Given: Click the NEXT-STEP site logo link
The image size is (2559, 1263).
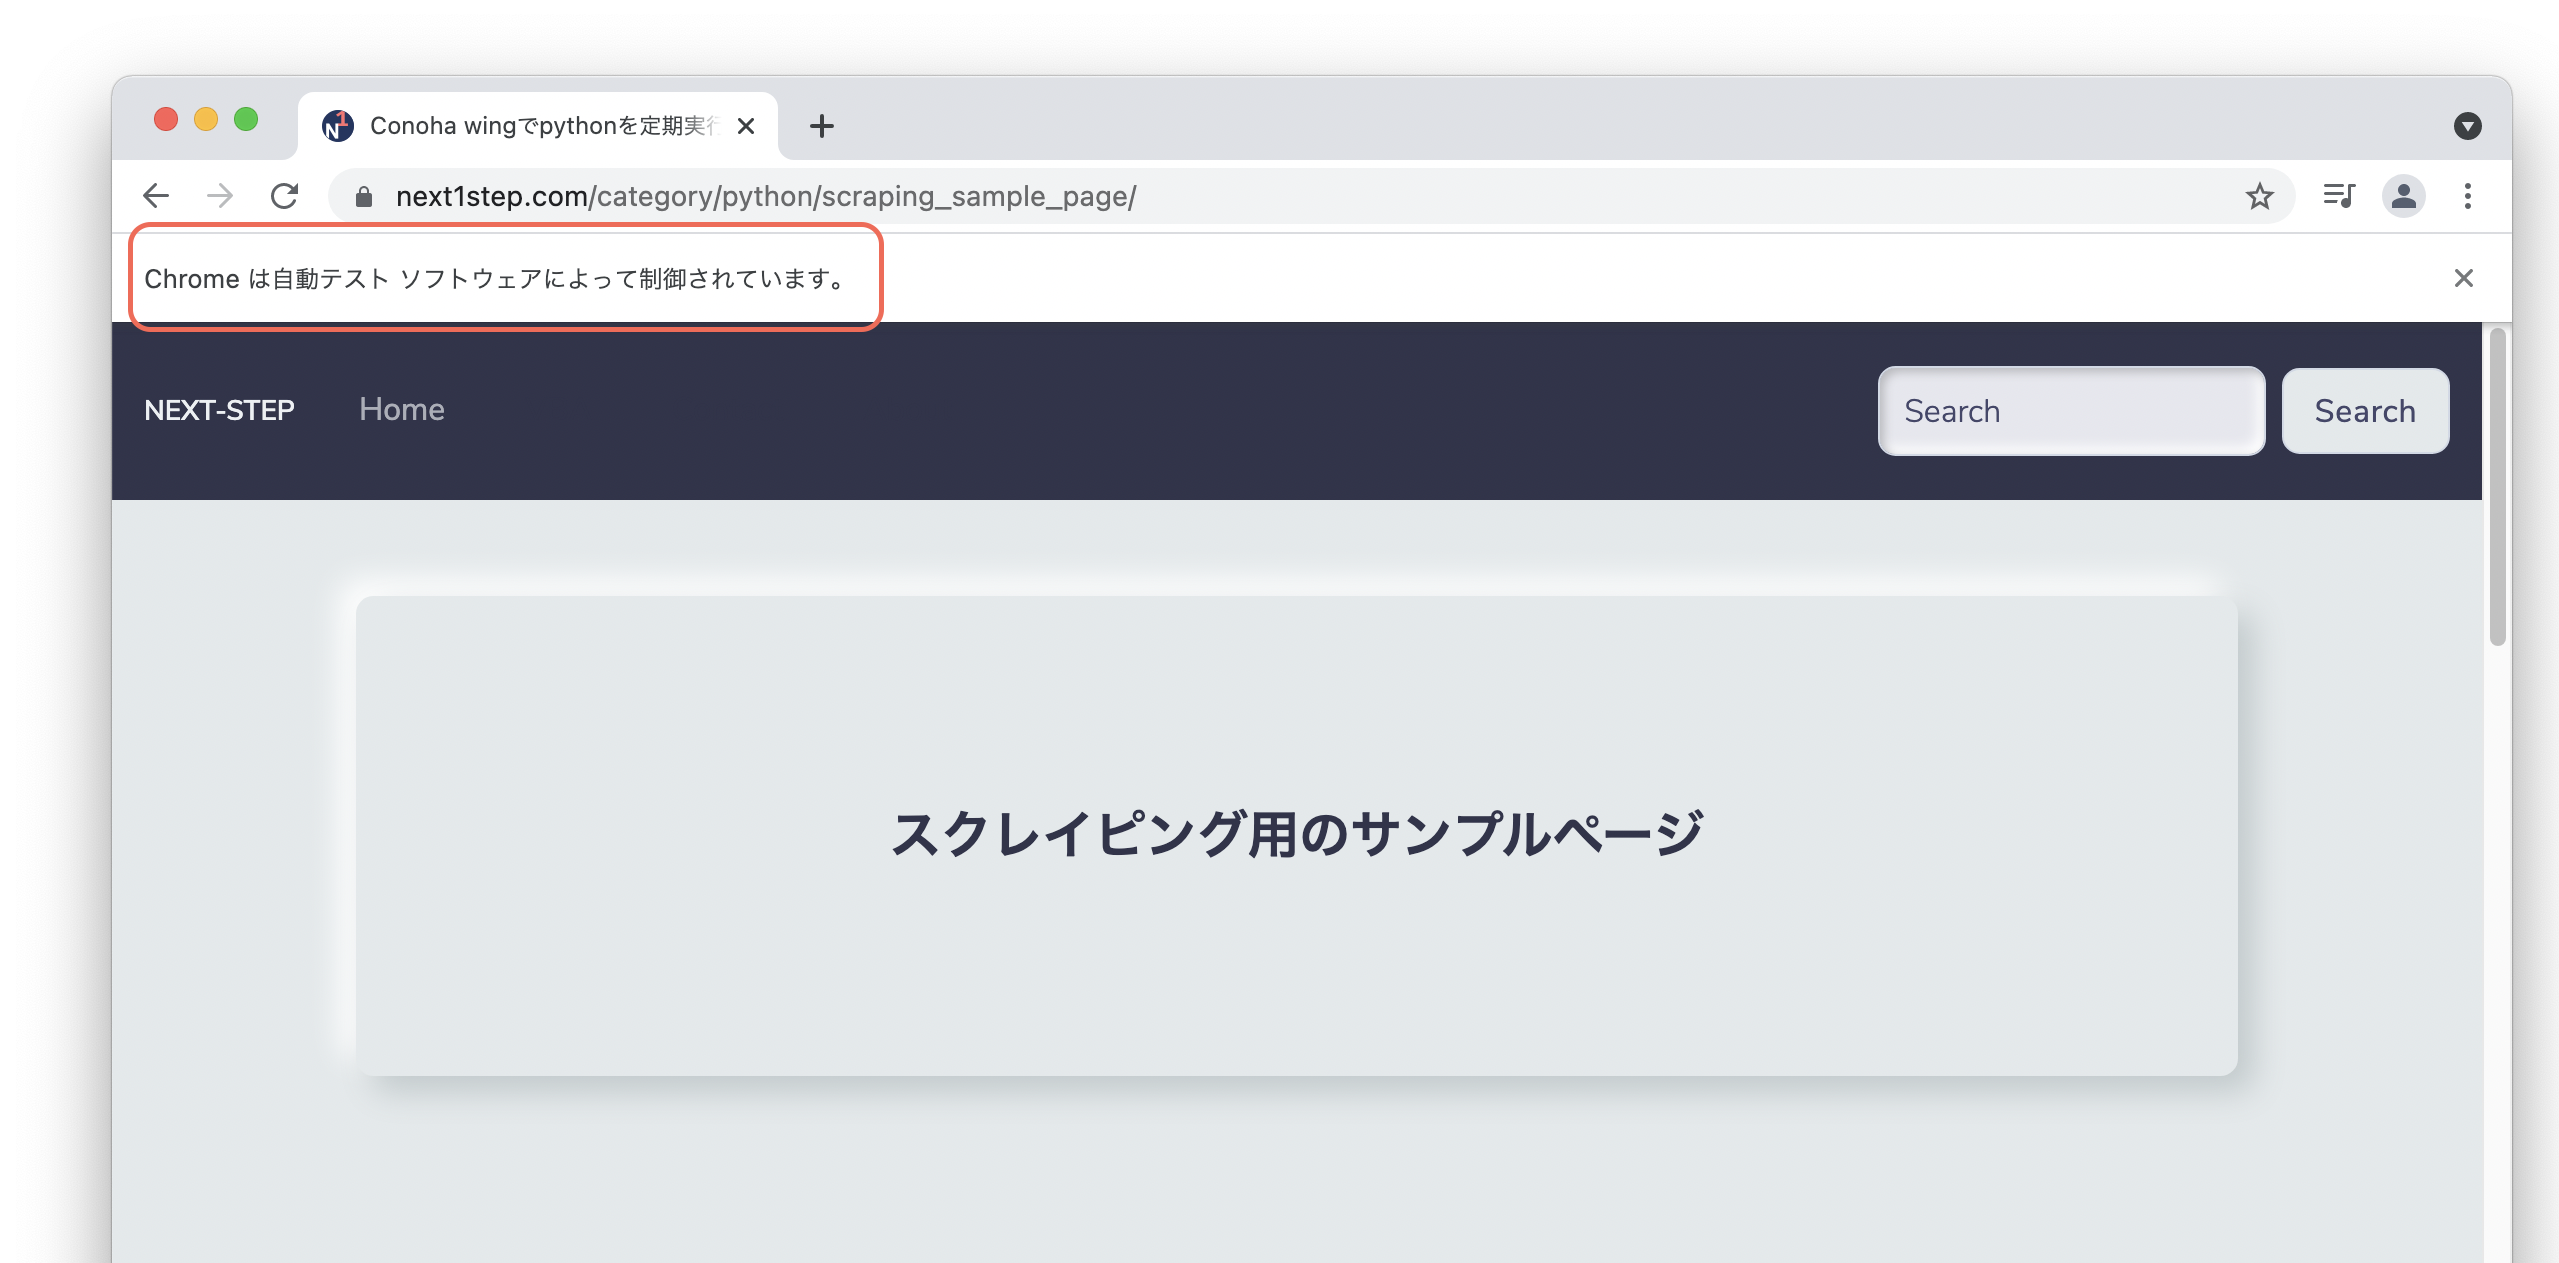Looking at the screenshot, I should click(x=219, y=410).
